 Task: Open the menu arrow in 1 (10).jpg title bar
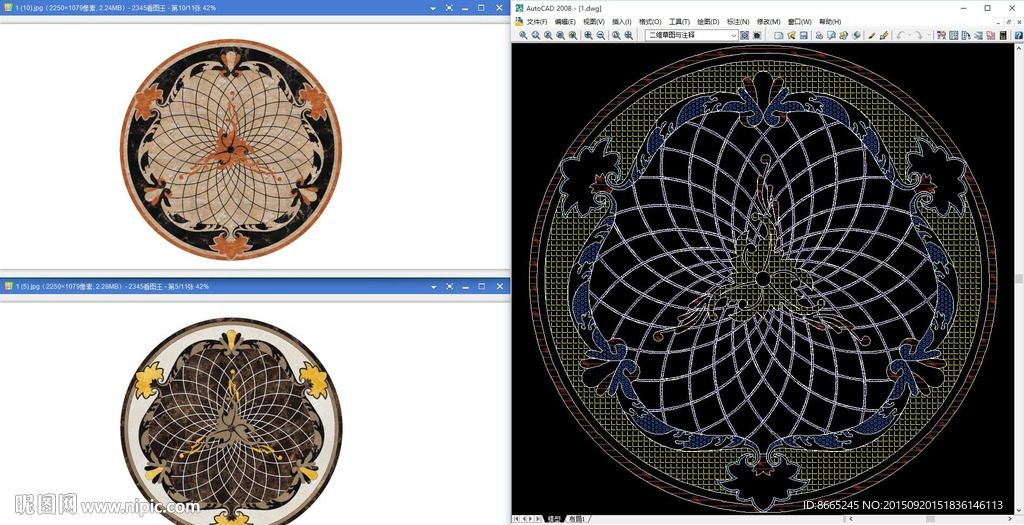click(433, 8)
